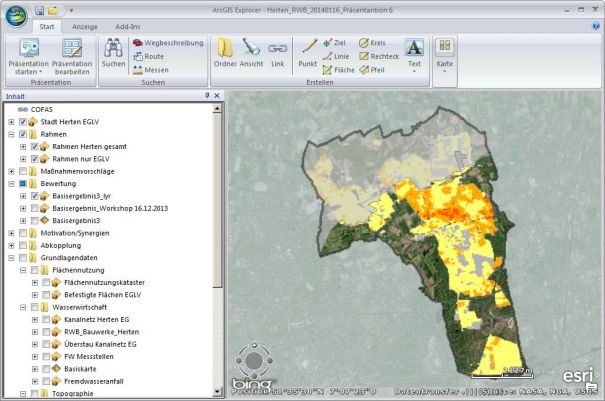Expand the Abkopplung folder
This screenshot has width=605, height=401.
(x=11, y=245)
